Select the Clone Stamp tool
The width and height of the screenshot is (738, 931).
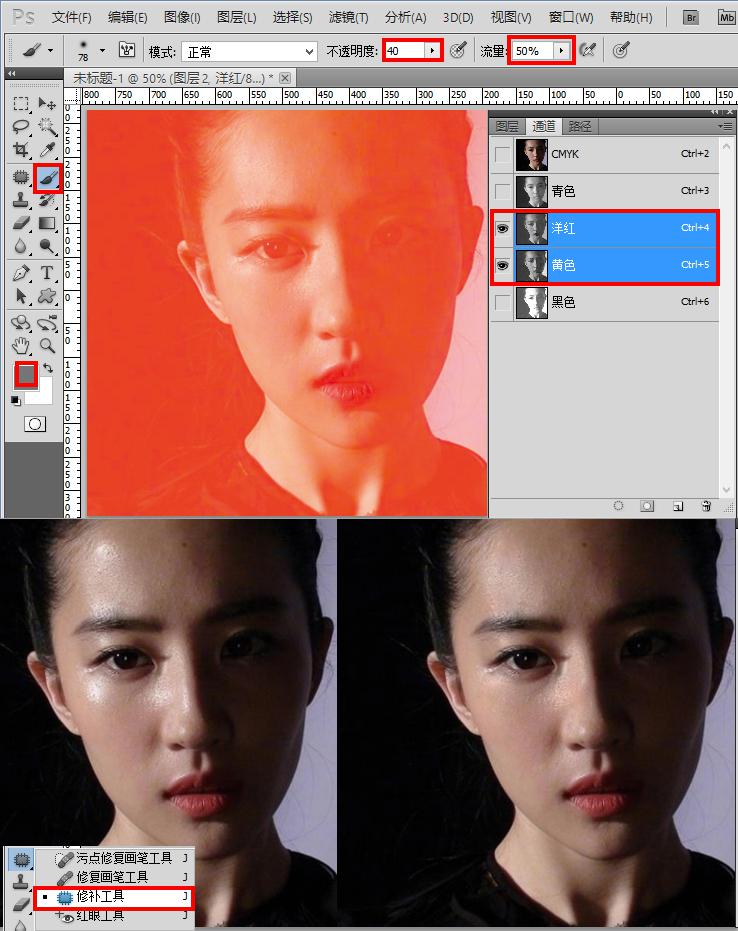click(x=21, y=200)
